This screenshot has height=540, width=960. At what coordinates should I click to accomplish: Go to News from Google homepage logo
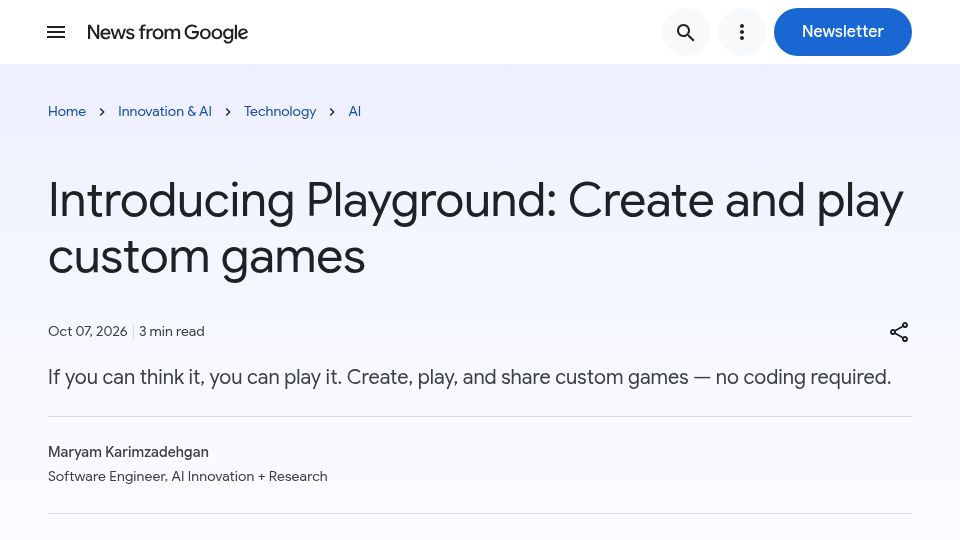pos(167,32)
